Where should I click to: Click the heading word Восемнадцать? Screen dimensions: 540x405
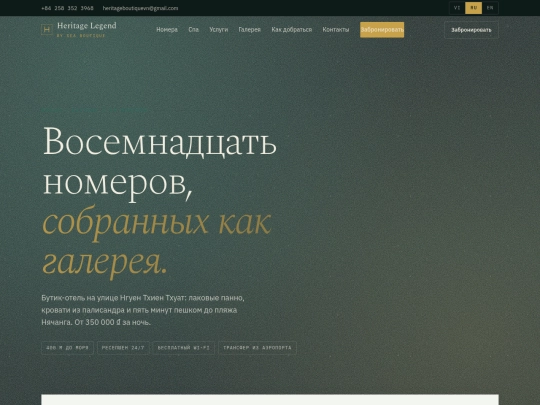click(x=159, y=142)
